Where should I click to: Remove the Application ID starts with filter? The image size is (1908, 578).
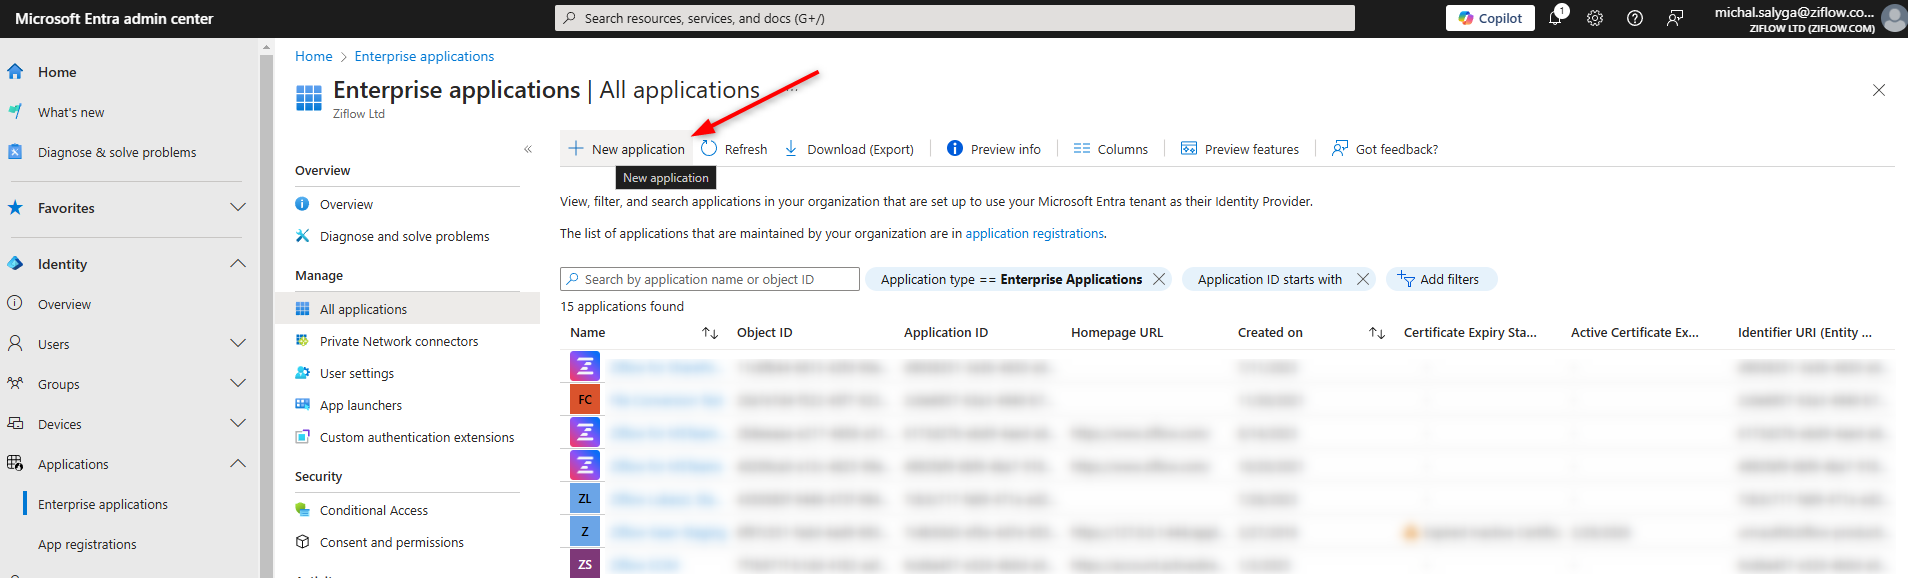tap(1363, 279)
